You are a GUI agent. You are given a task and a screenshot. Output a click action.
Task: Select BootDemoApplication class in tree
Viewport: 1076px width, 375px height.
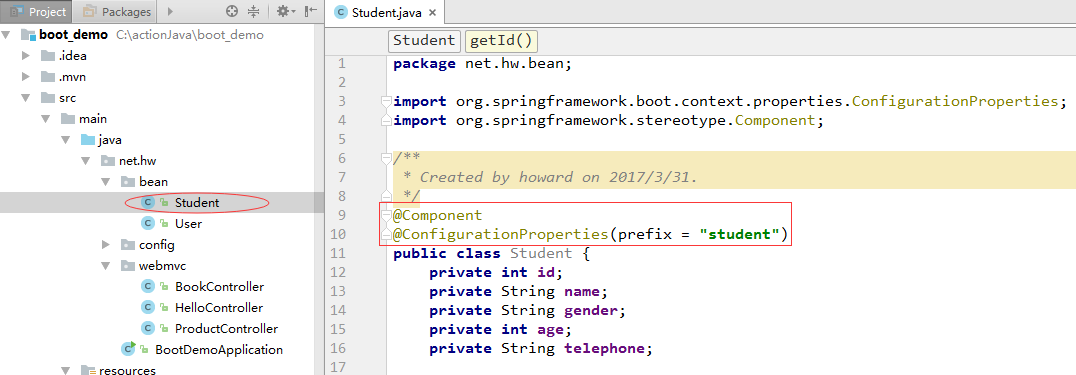(218, 350)
